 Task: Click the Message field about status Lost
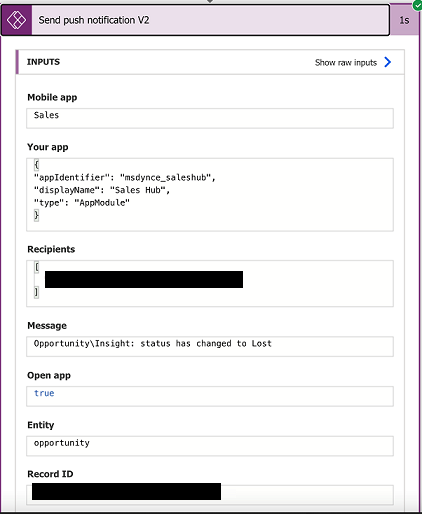coord(210,346)
